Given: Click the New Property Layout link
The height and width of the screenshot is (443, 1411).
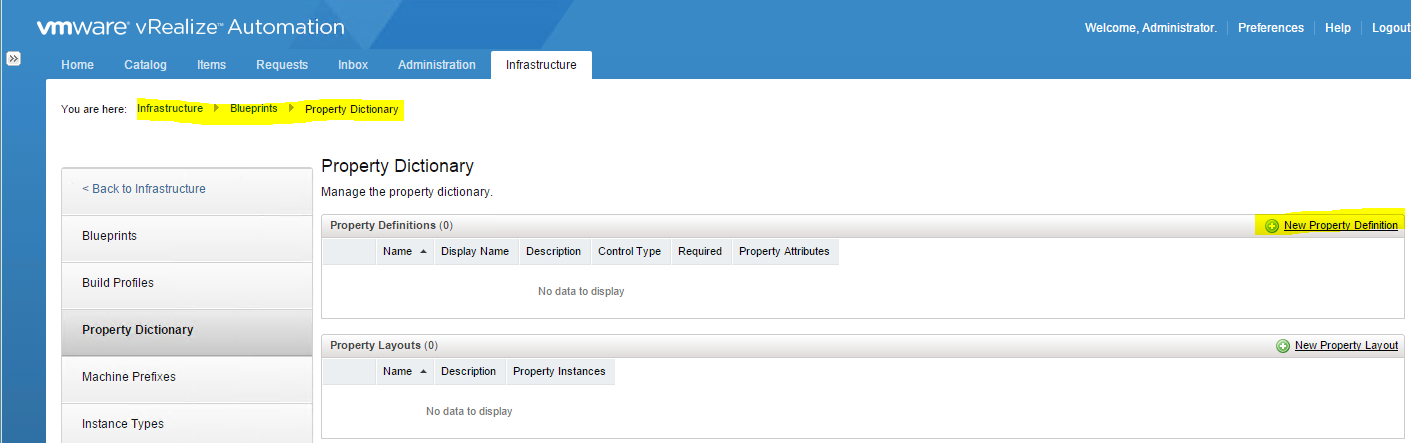Looking at the screenshot, I should tap(1346, 346).
